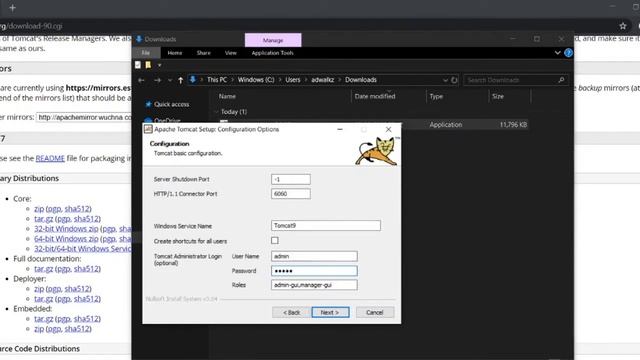Click the quick access toolbar dropdown arrow

click(159, 65)
